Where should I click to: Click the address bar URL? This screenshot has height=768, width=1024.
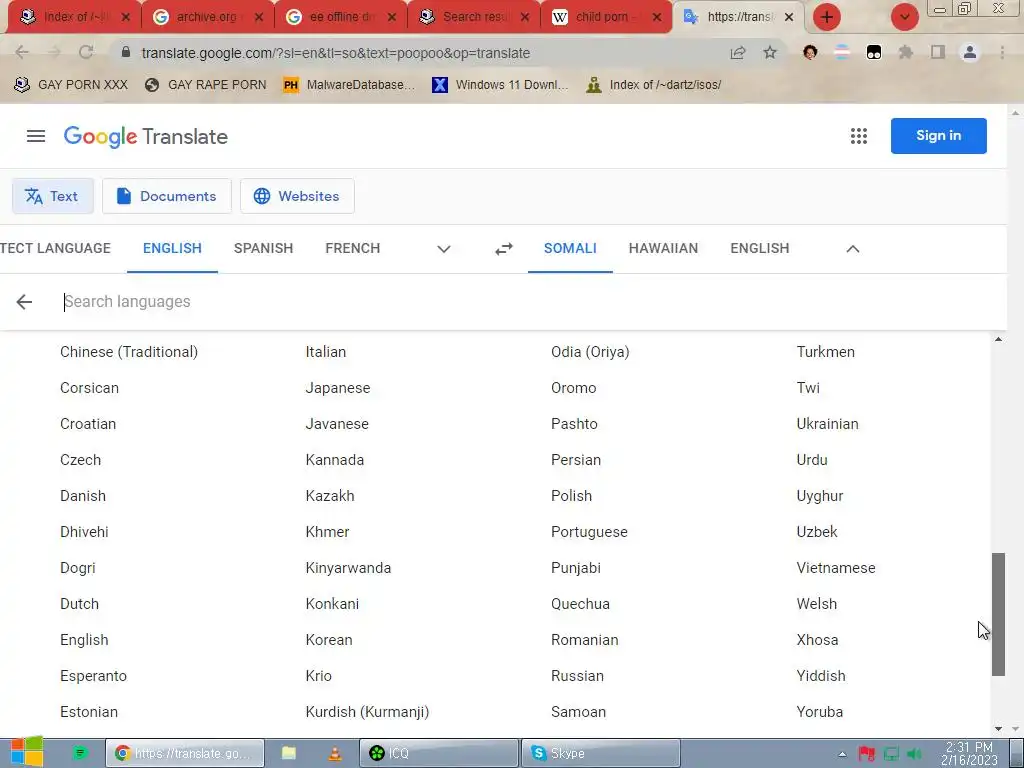[336, 53]
